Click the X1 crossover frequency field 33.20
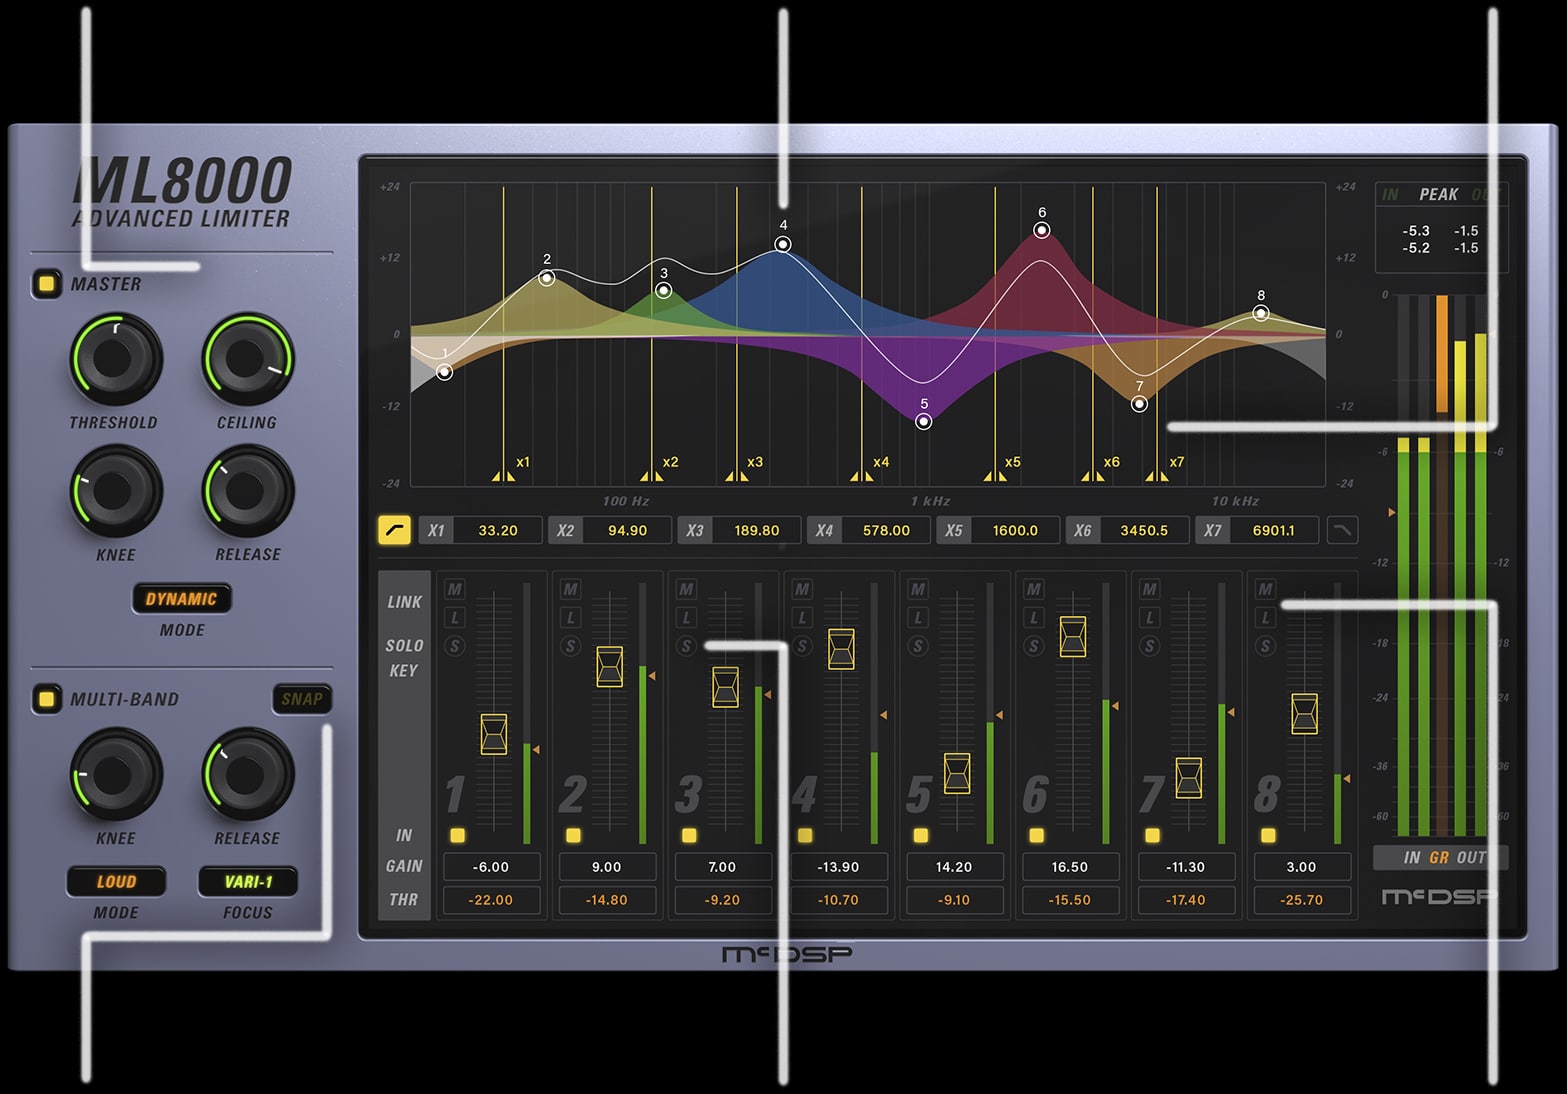 click(x=498, y=530)
